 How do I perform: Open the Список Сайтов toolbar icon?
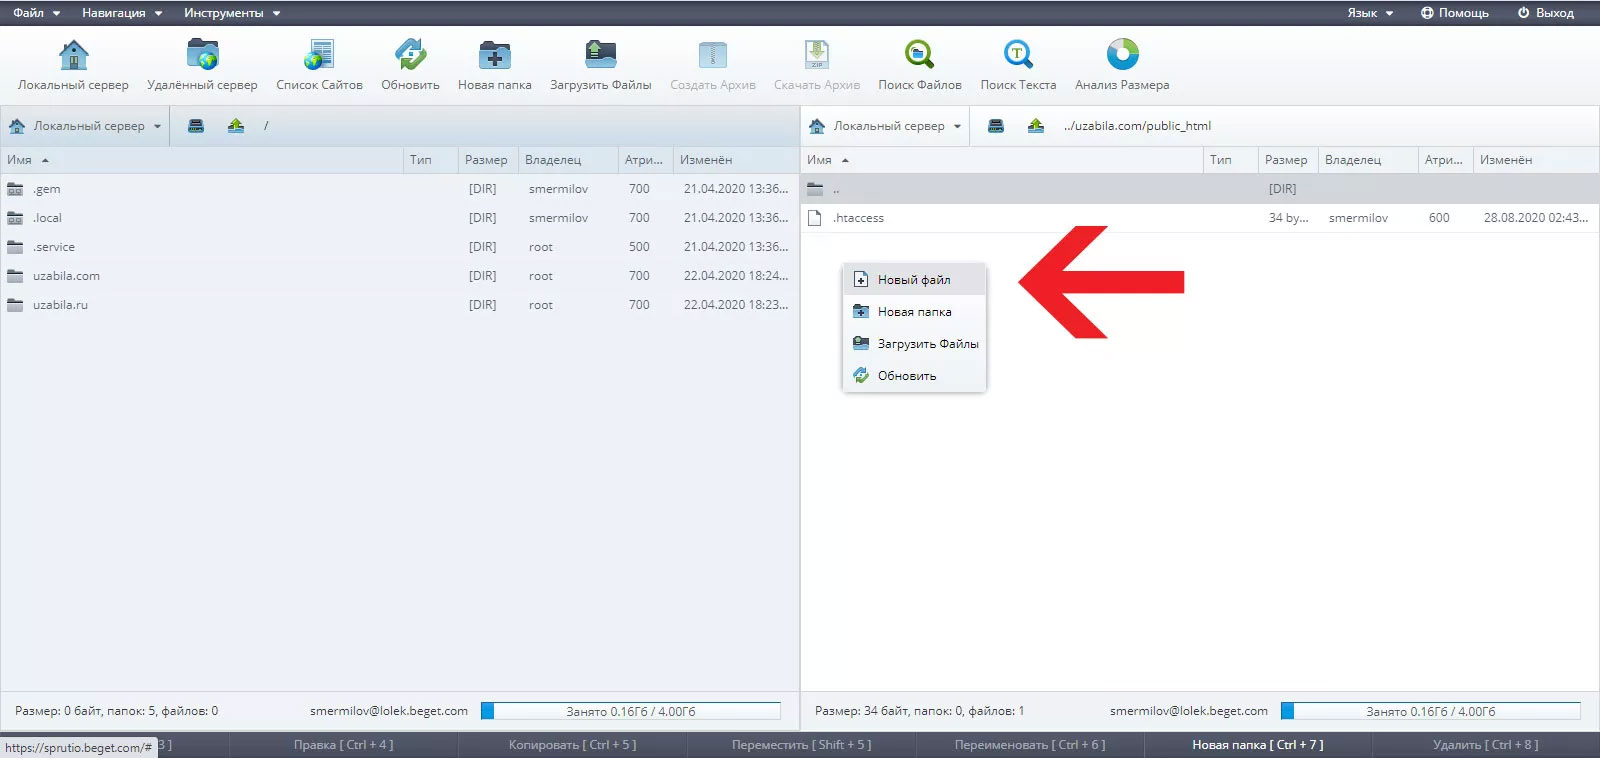tap(319, 56)
